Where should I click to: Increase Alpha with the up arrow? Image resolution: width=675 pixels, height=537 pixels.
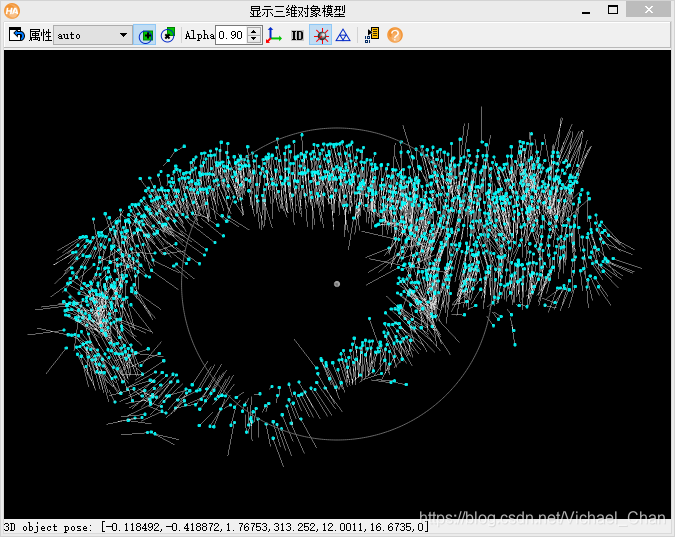[x=254, y=31]
